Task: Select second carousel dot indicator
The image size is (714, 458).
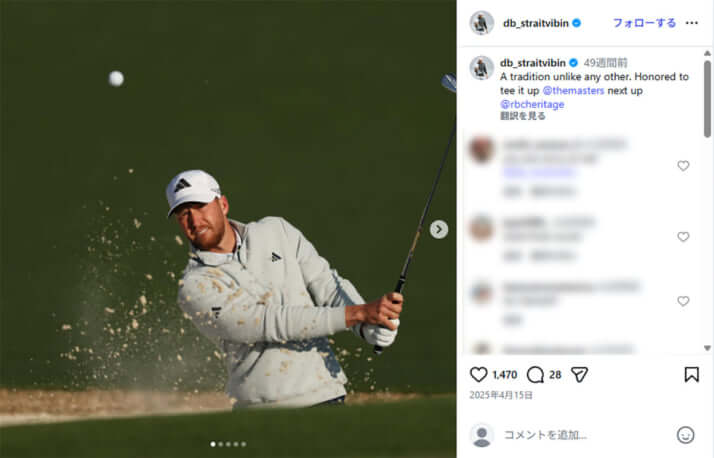Action: point(221,444)
